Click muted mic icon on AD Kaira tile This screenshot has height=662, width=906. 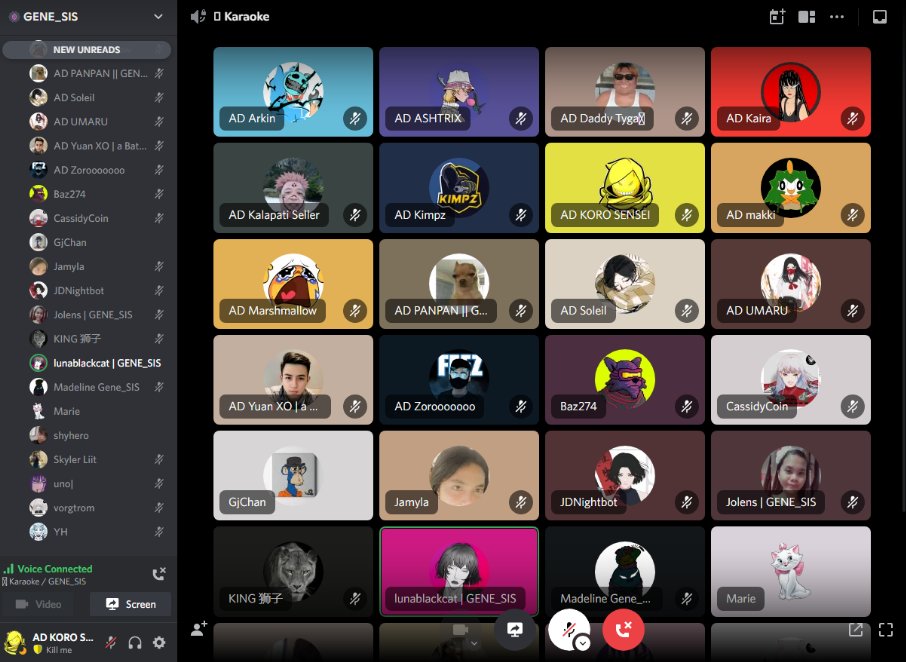point(852,118)
